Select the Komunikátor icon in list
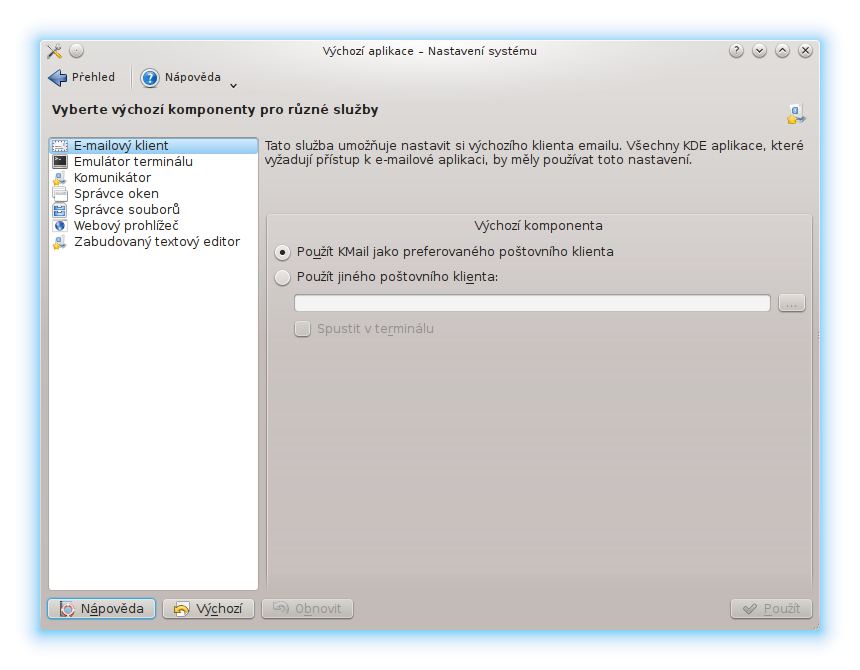The width and height of the screenshot is (860, 670). point(60,178)
